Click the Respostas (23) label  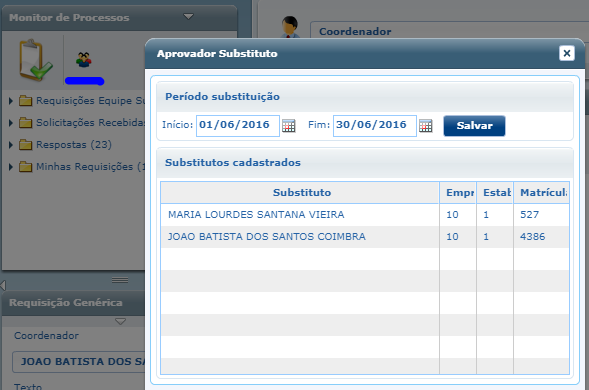(74, 145)
